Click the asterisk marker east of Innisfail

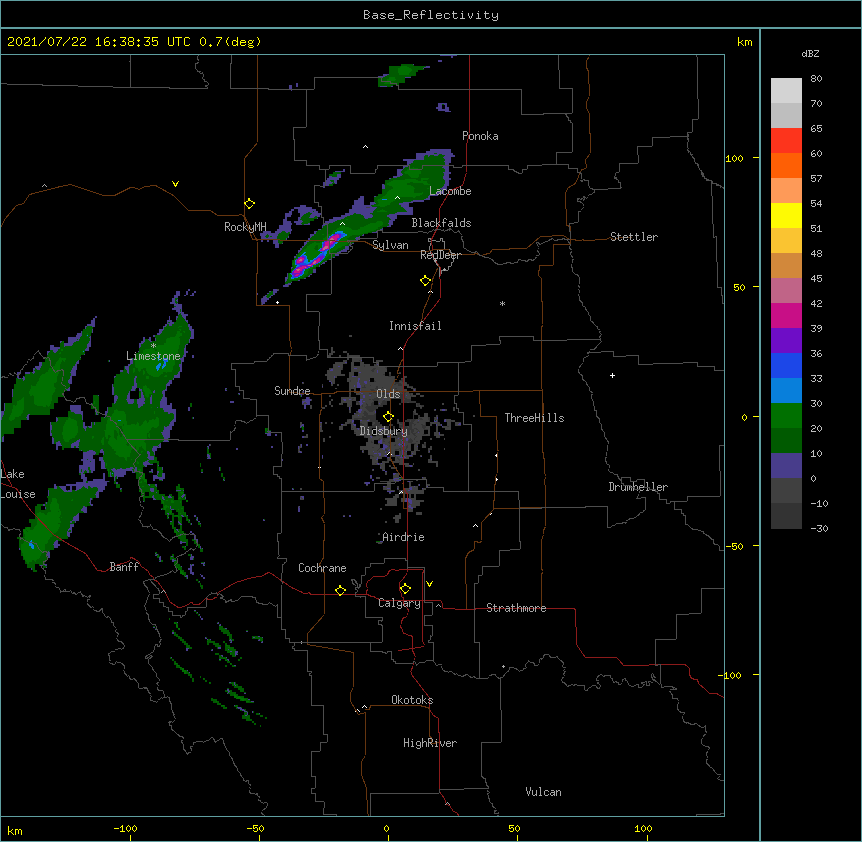(x=502, y=303)
